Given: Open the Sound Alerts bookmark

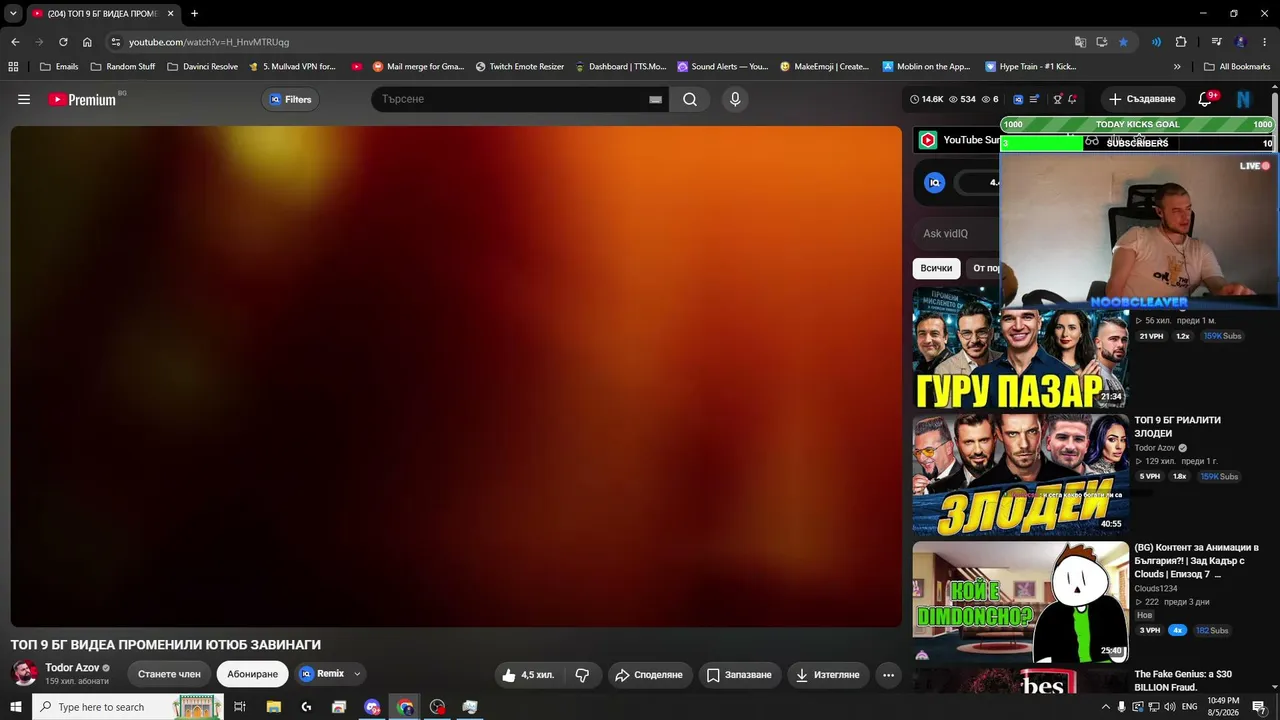Looking at the screenshot, I should click(x=722, y=66).
